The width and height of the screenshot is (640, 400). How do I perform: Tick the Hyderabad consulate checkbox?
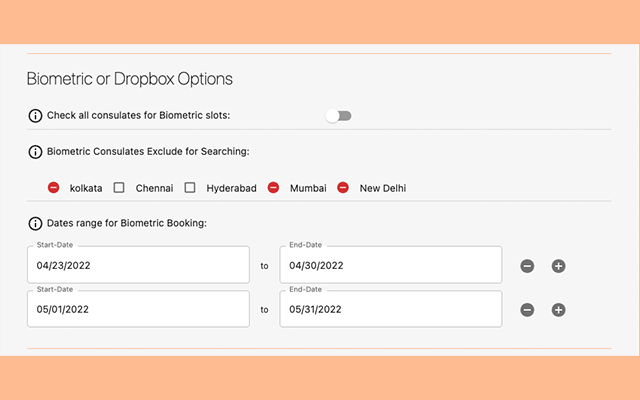(x=190, y=188)
